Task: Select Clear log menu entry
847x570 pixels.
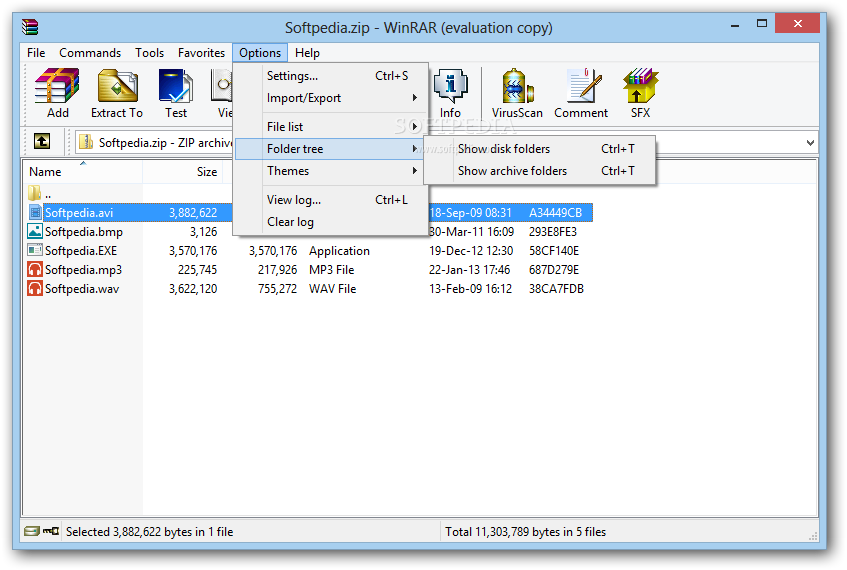Action: coord(331,222)
